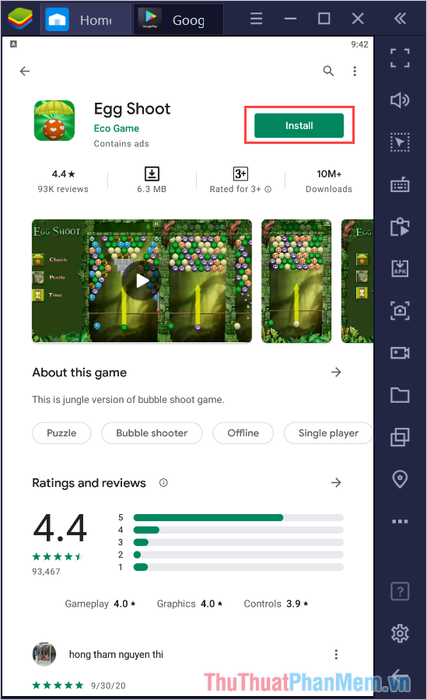Screen dimensions: 427x700
Task: Take a screenshot with the camera icon
Action: 400,310
